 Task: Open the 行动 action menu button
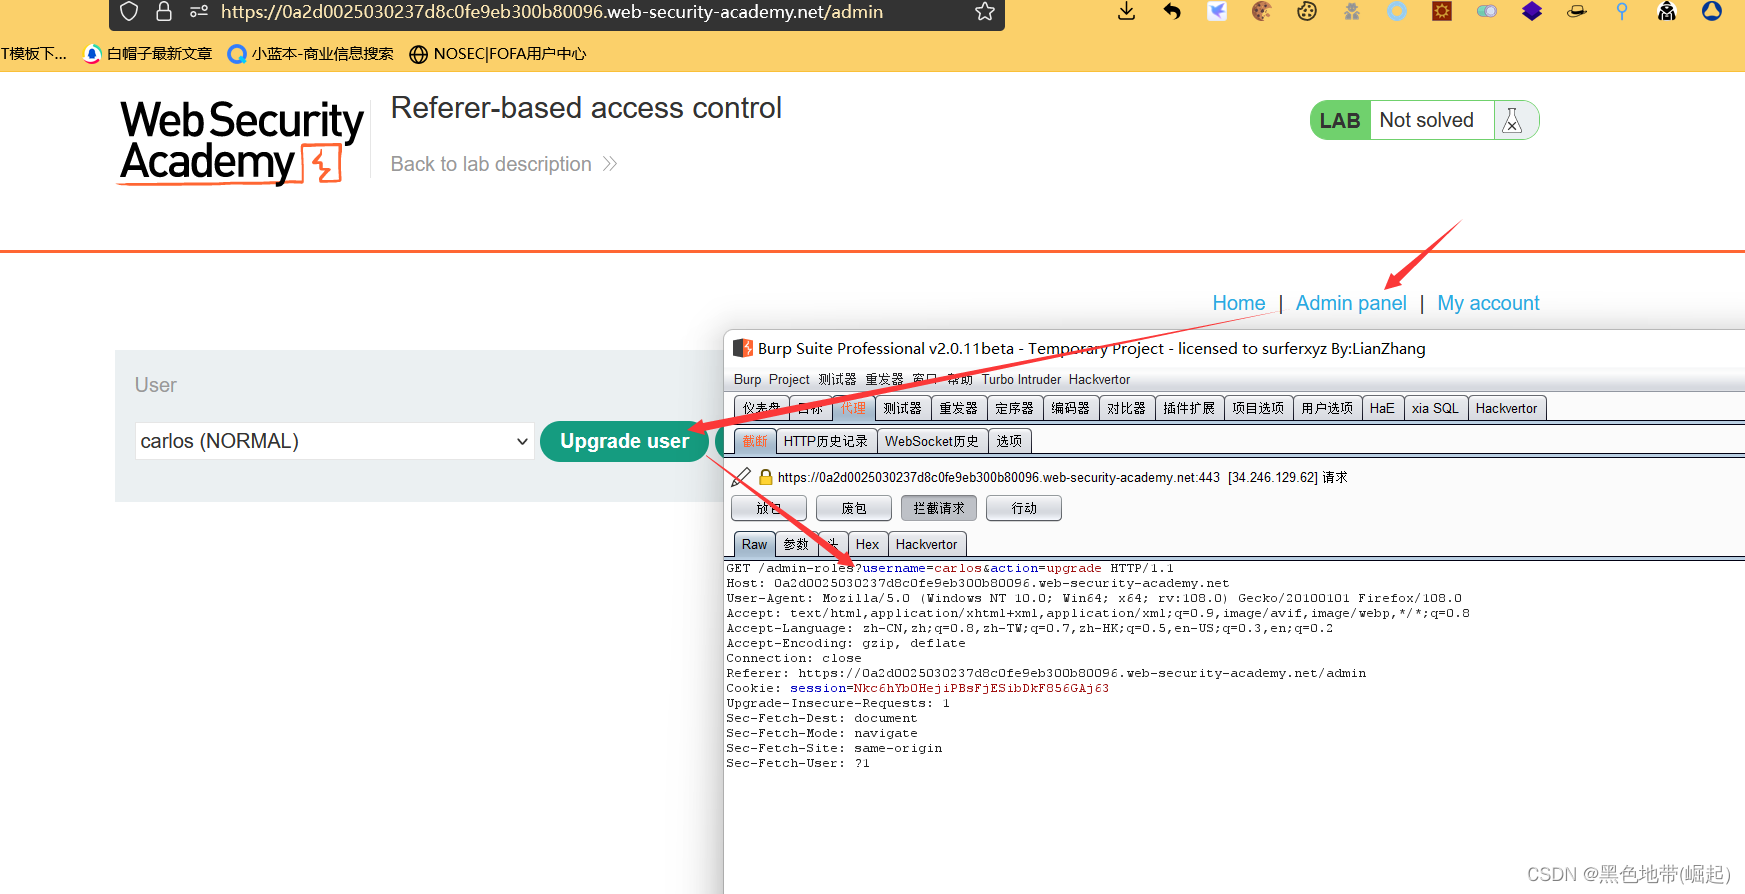1023,509
